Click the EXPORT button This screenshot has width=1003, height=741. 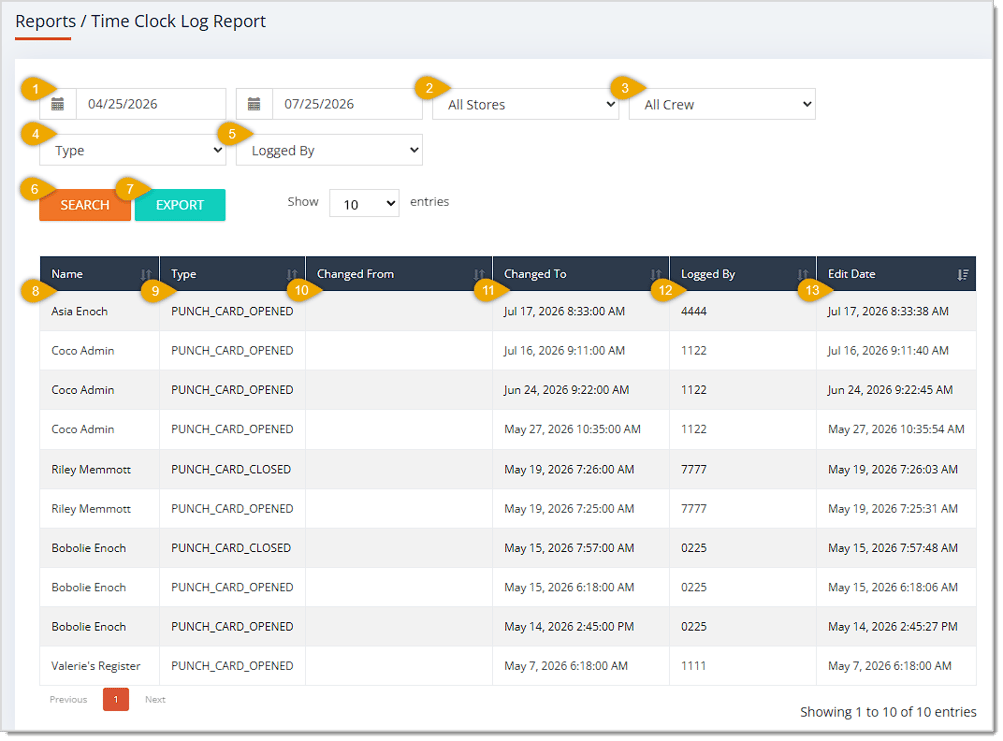(x=180, y=205)
